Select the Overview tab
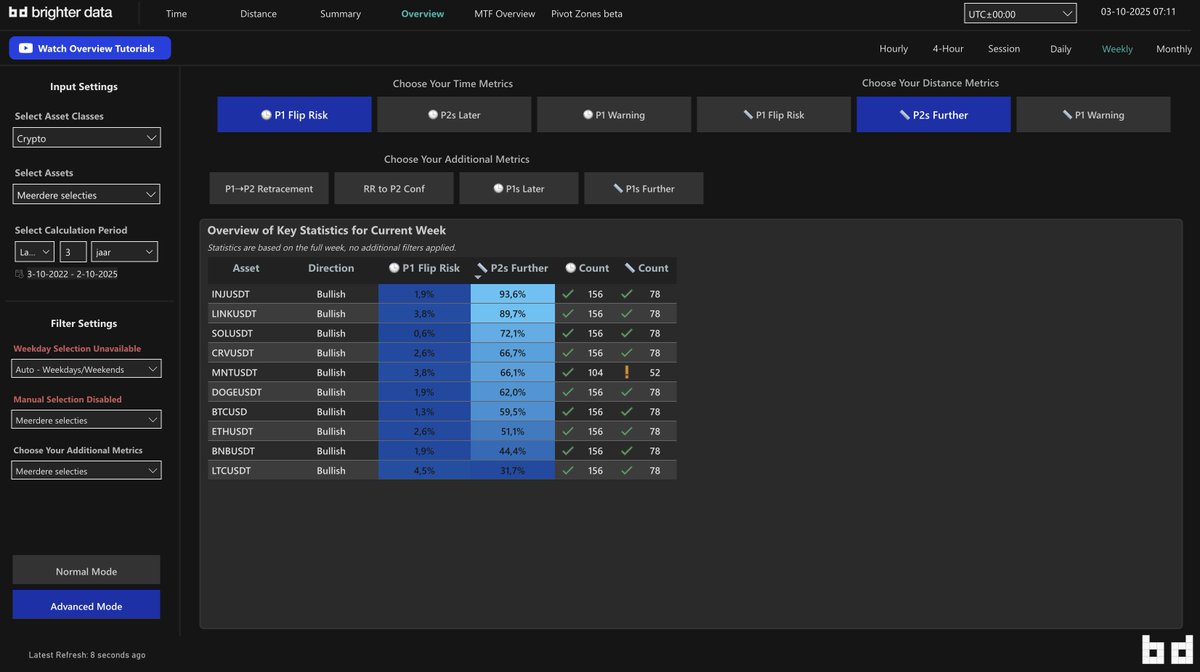Viewport: 1200px width, 672px height. 422,14
